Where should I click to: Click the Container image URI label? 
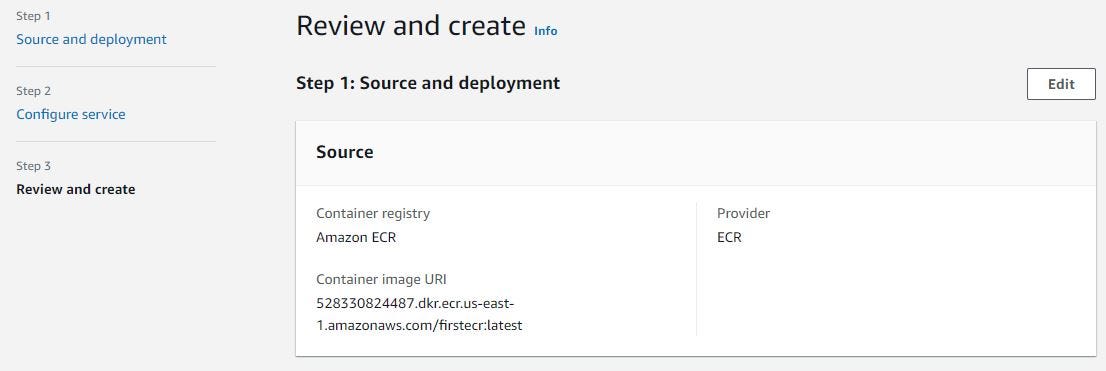(x=381, y=279)
